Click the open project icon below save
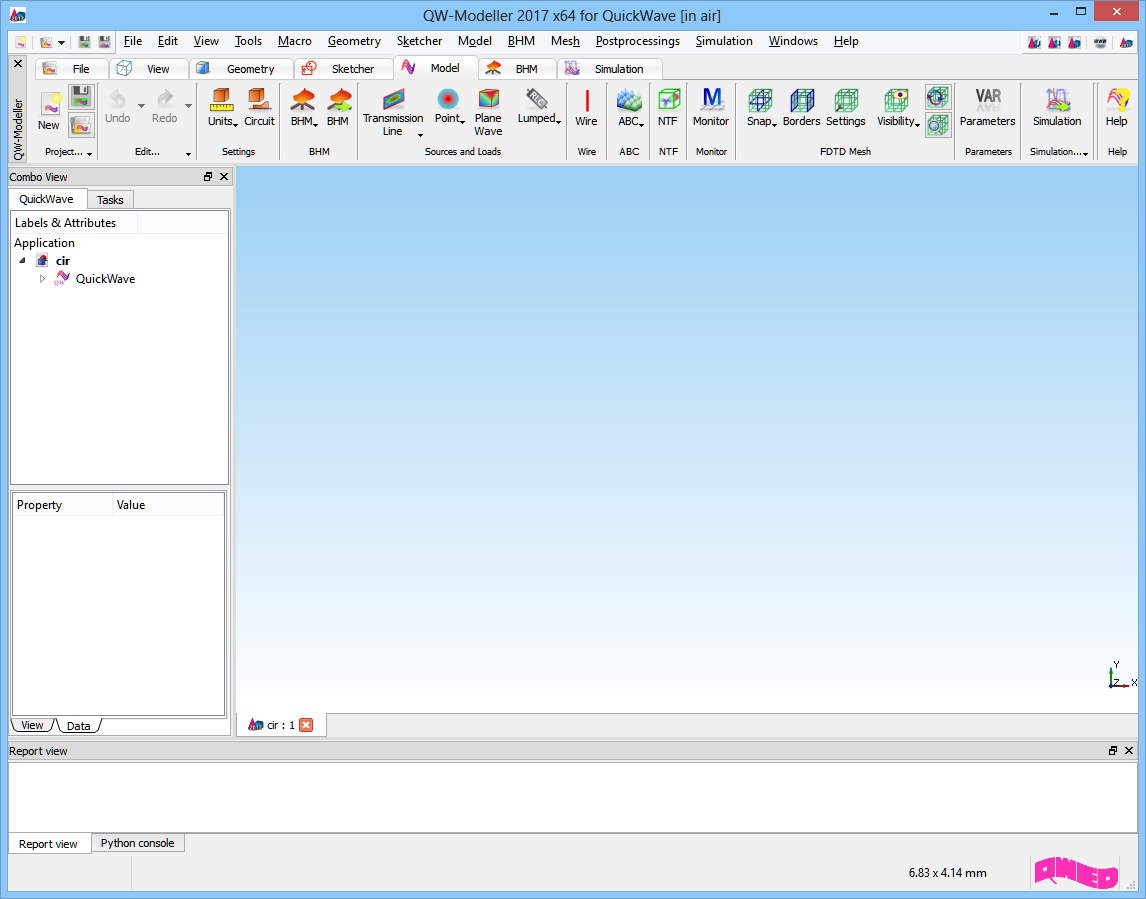The image size is (1146, 899). coord(81,124)
